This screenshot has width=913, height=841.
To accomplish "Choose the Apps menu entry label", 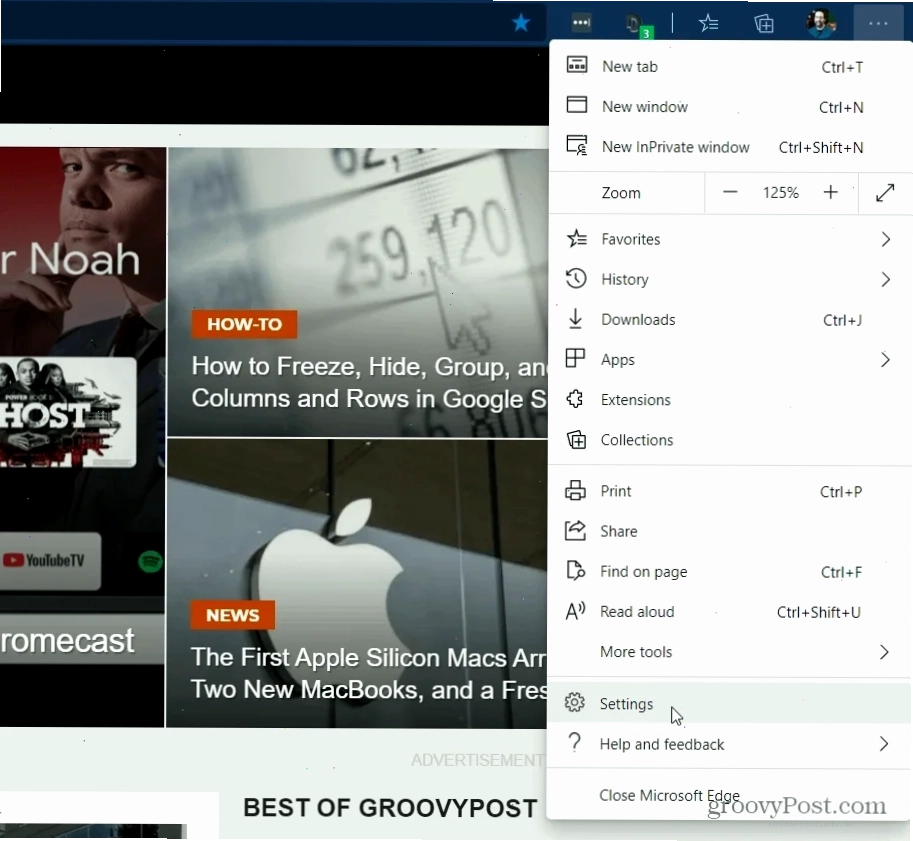I will click(x=618, y=360).
